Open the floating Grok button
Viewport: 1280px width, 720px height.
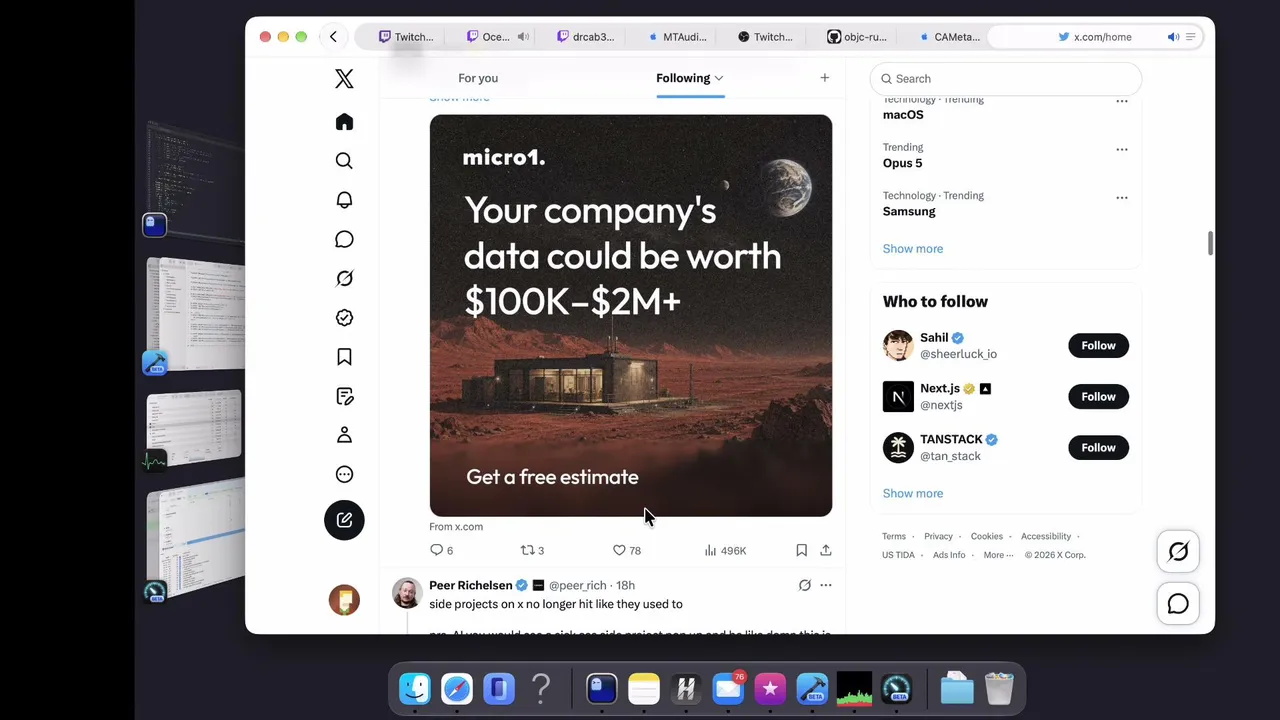point(1178,551)
